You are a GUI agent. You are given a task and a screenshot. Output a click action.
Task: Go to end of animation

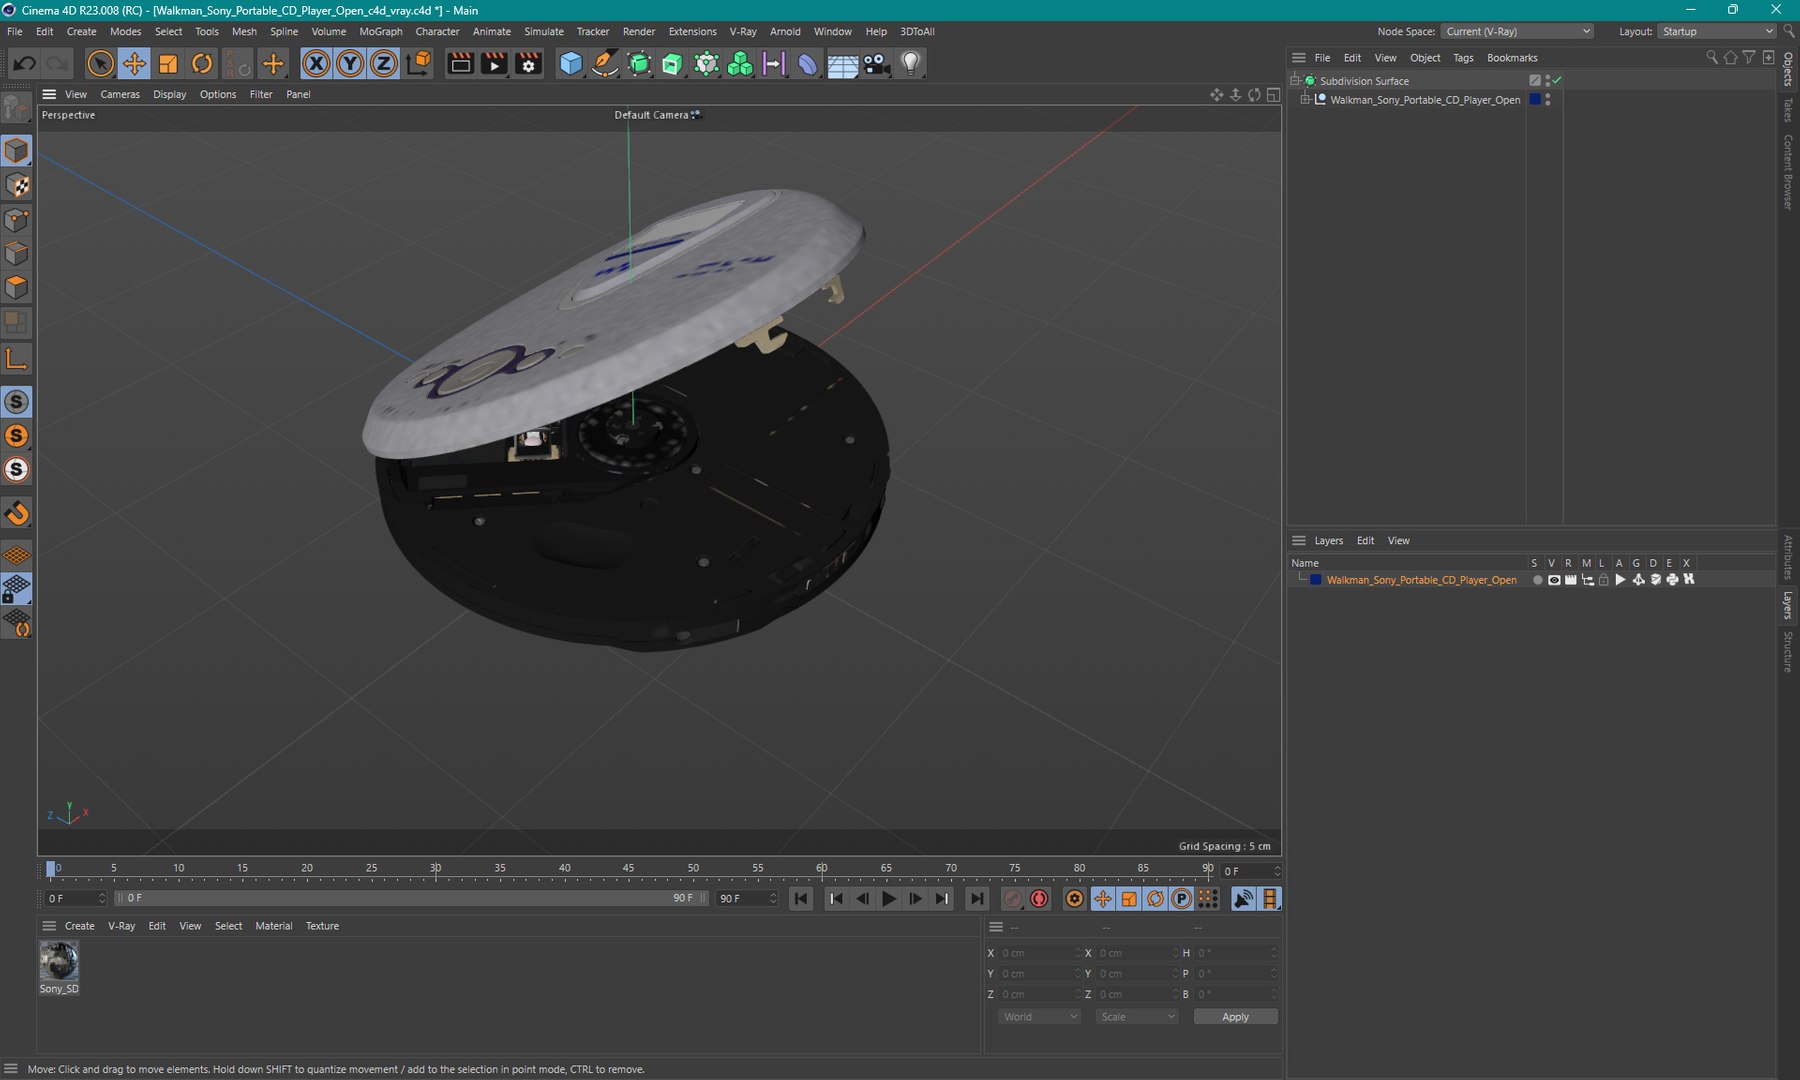click(x=977, y=899)
